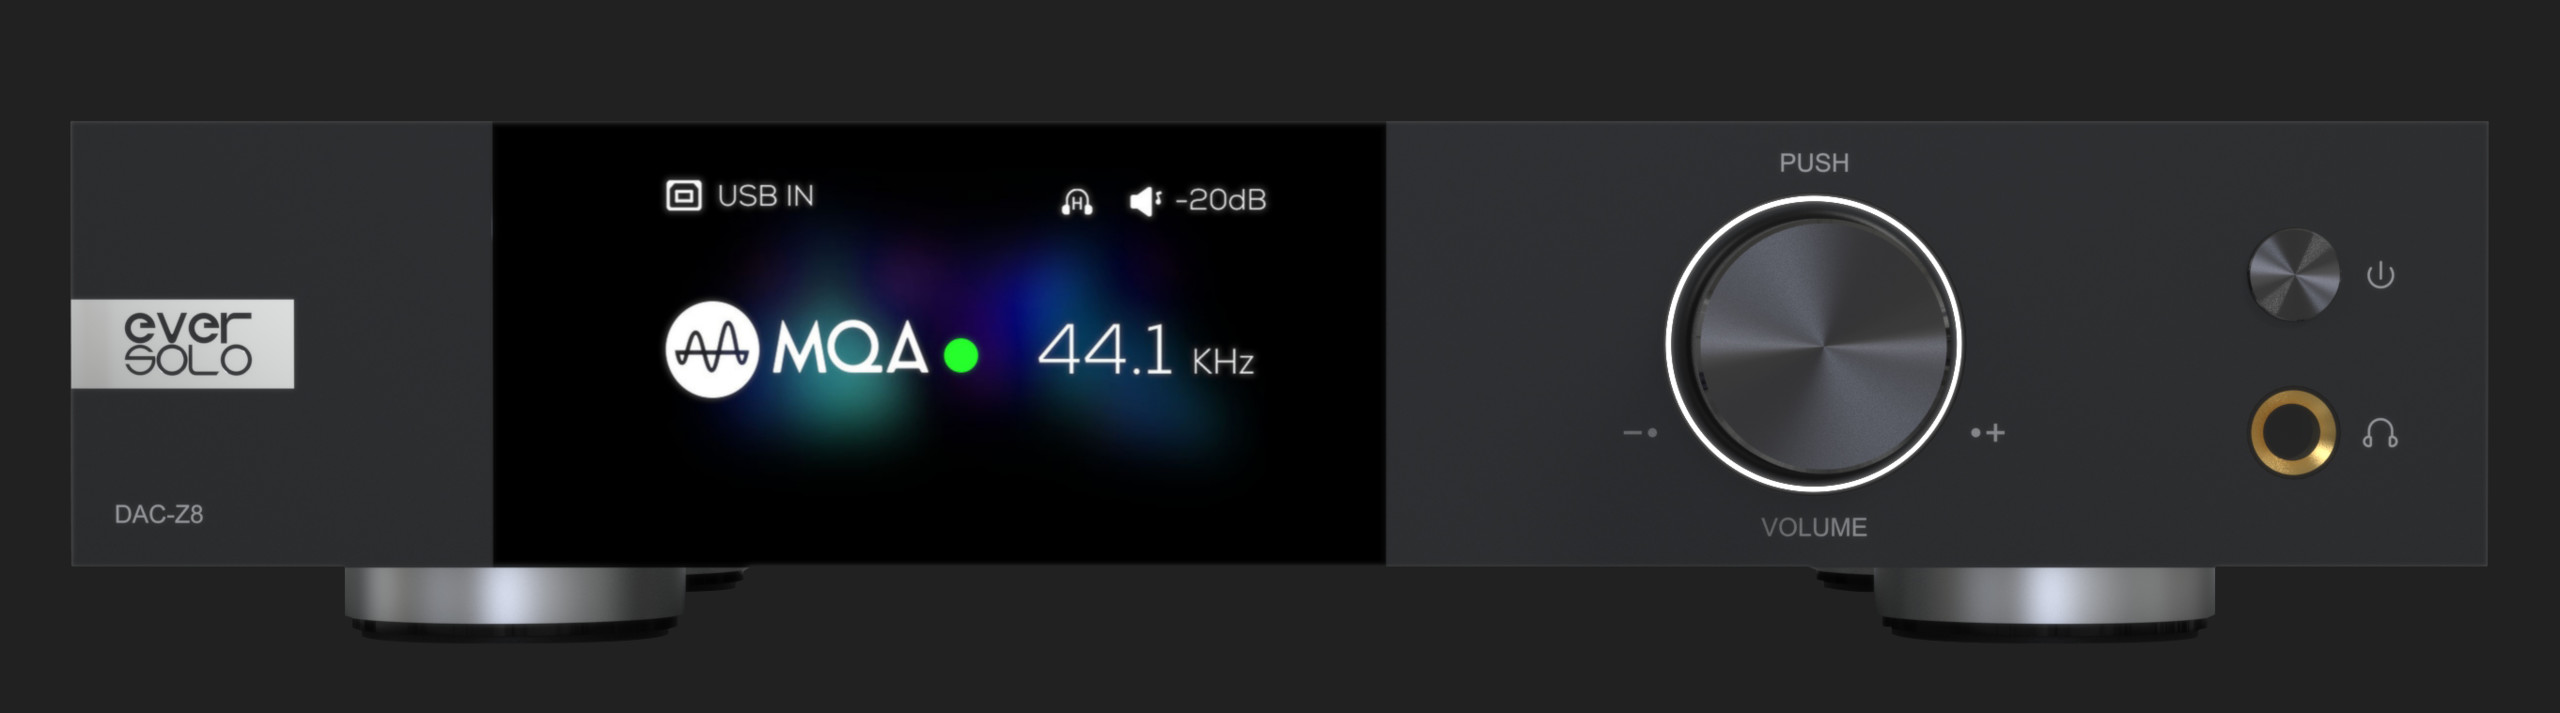Click the headphone mode icon on display
This screenshot has width=2560, height=713.
1077,202
